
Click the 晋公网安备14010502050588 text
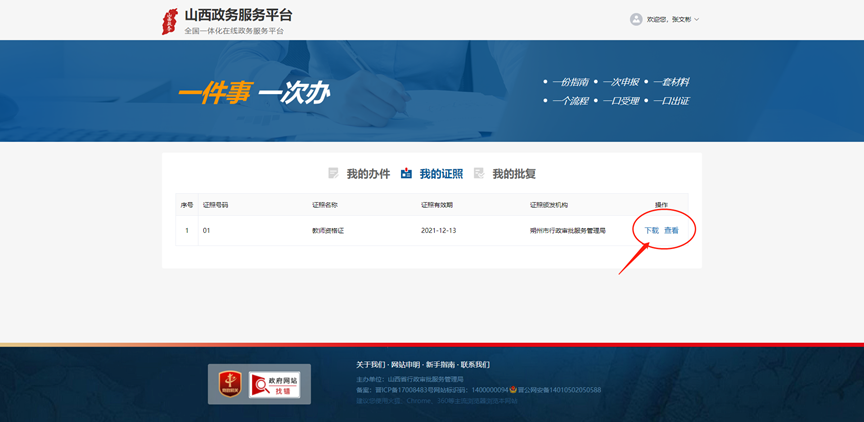[x=558, y=390]
